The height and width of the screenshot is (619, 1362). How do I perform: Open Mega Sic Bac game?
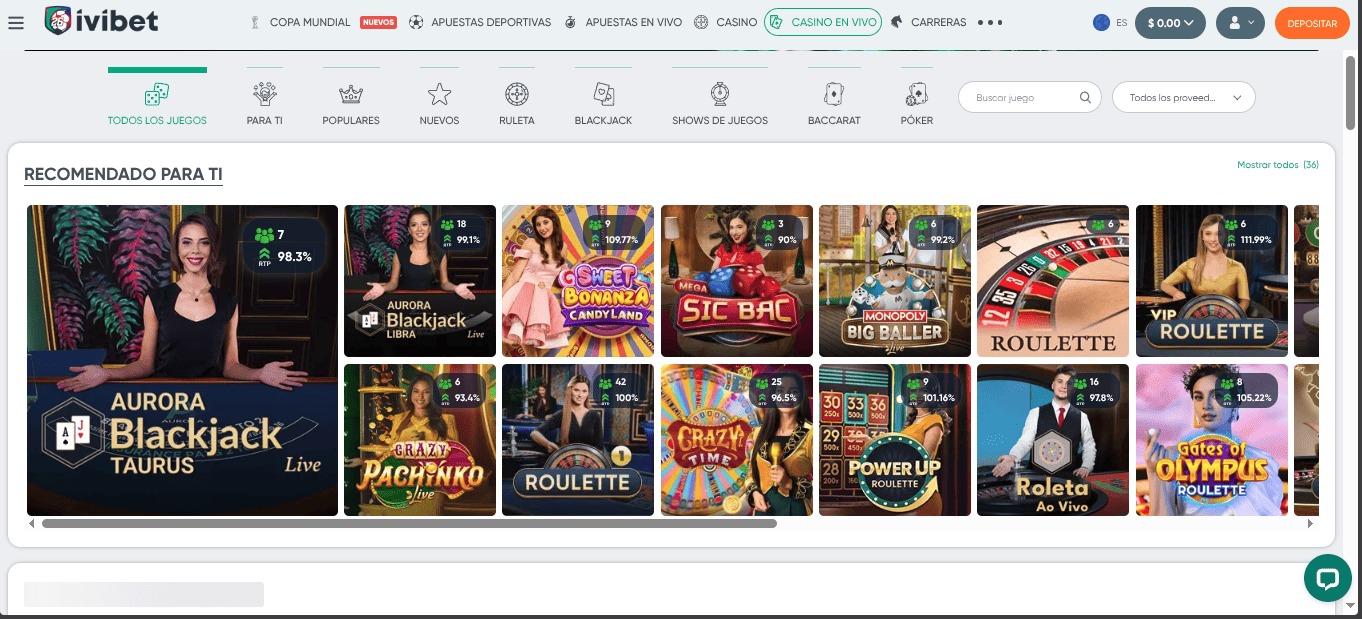737,281
